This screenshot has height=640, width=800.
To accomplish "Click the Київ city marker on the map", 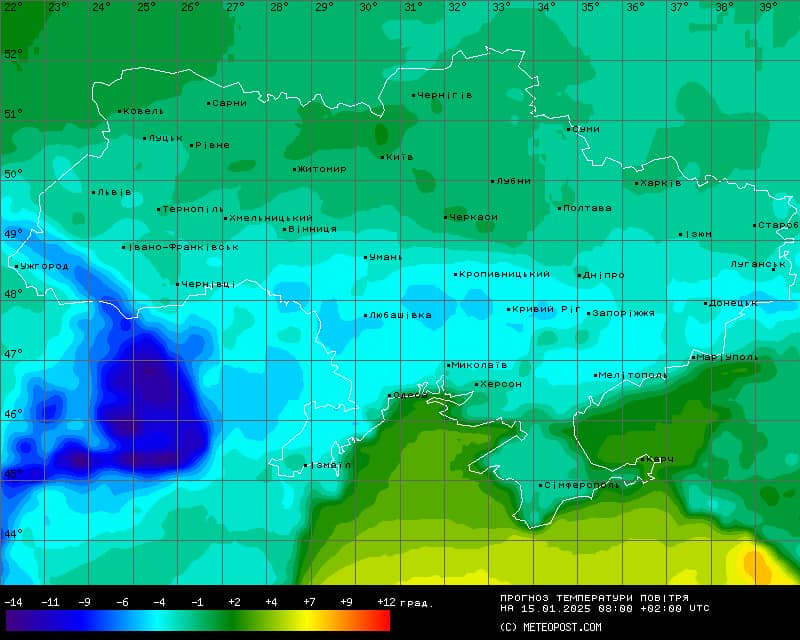I will click(x=383, y=157).
